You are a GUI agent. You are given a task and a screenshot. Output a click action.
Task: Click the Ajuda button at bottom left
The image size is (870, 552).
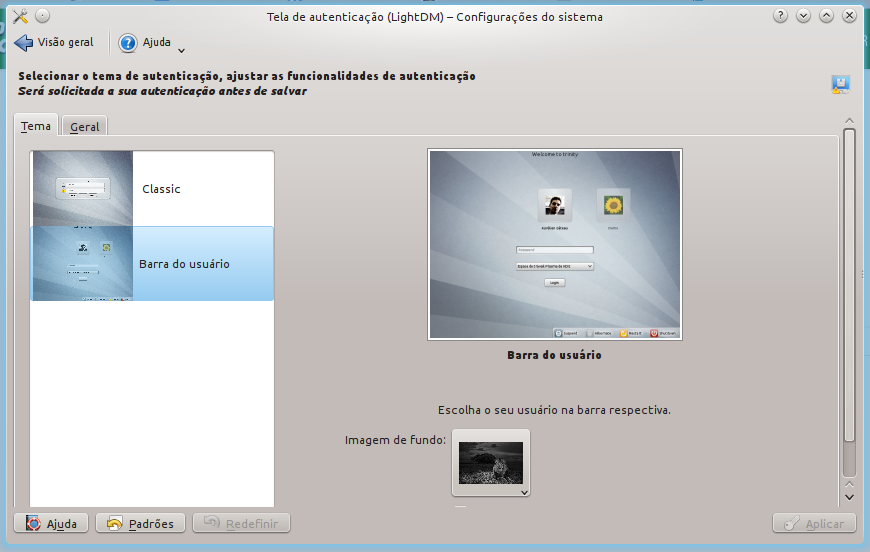click(52, 523)
